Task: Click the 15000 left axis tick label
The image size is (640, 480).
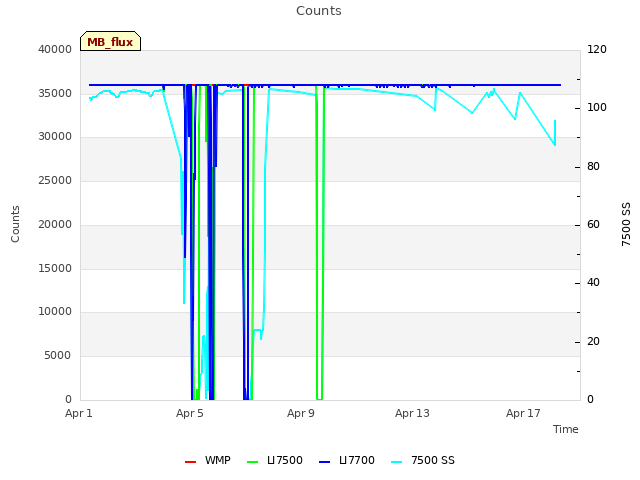Action: pyautogui.click(x=55, y=269)
